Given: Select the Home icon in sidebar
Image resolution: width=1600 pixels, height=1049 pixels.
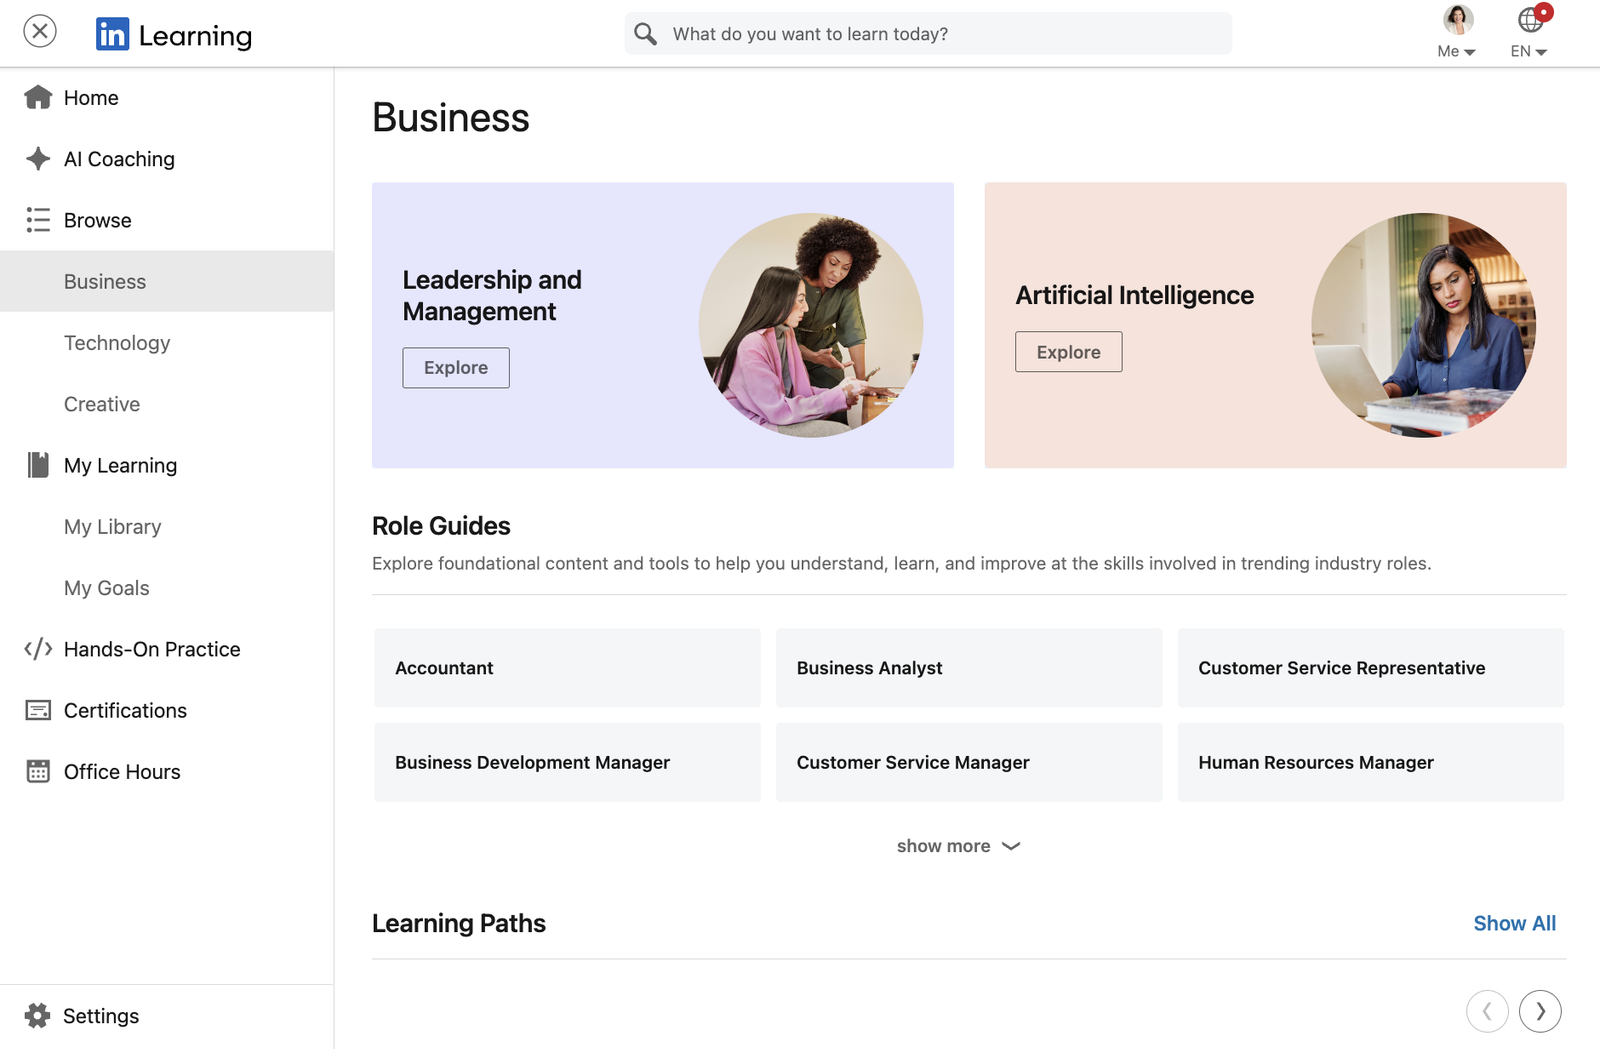Looking at the screenshot, I should click(38, 97).
